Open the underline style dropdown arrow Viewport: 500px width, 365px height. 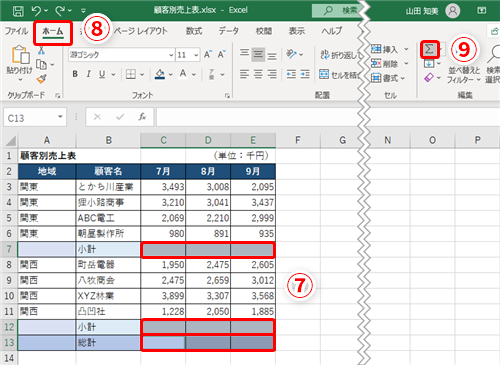tap(113, 74)
